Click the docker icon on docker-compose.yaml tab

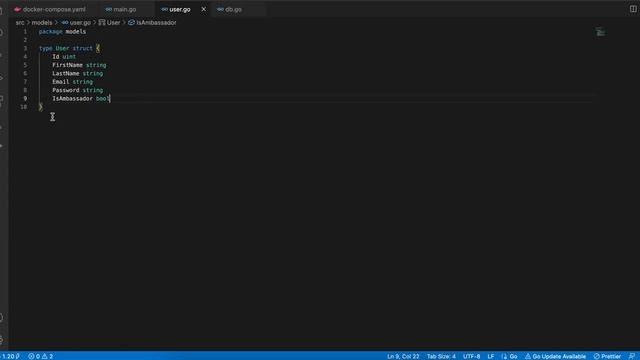pos(17,9)
